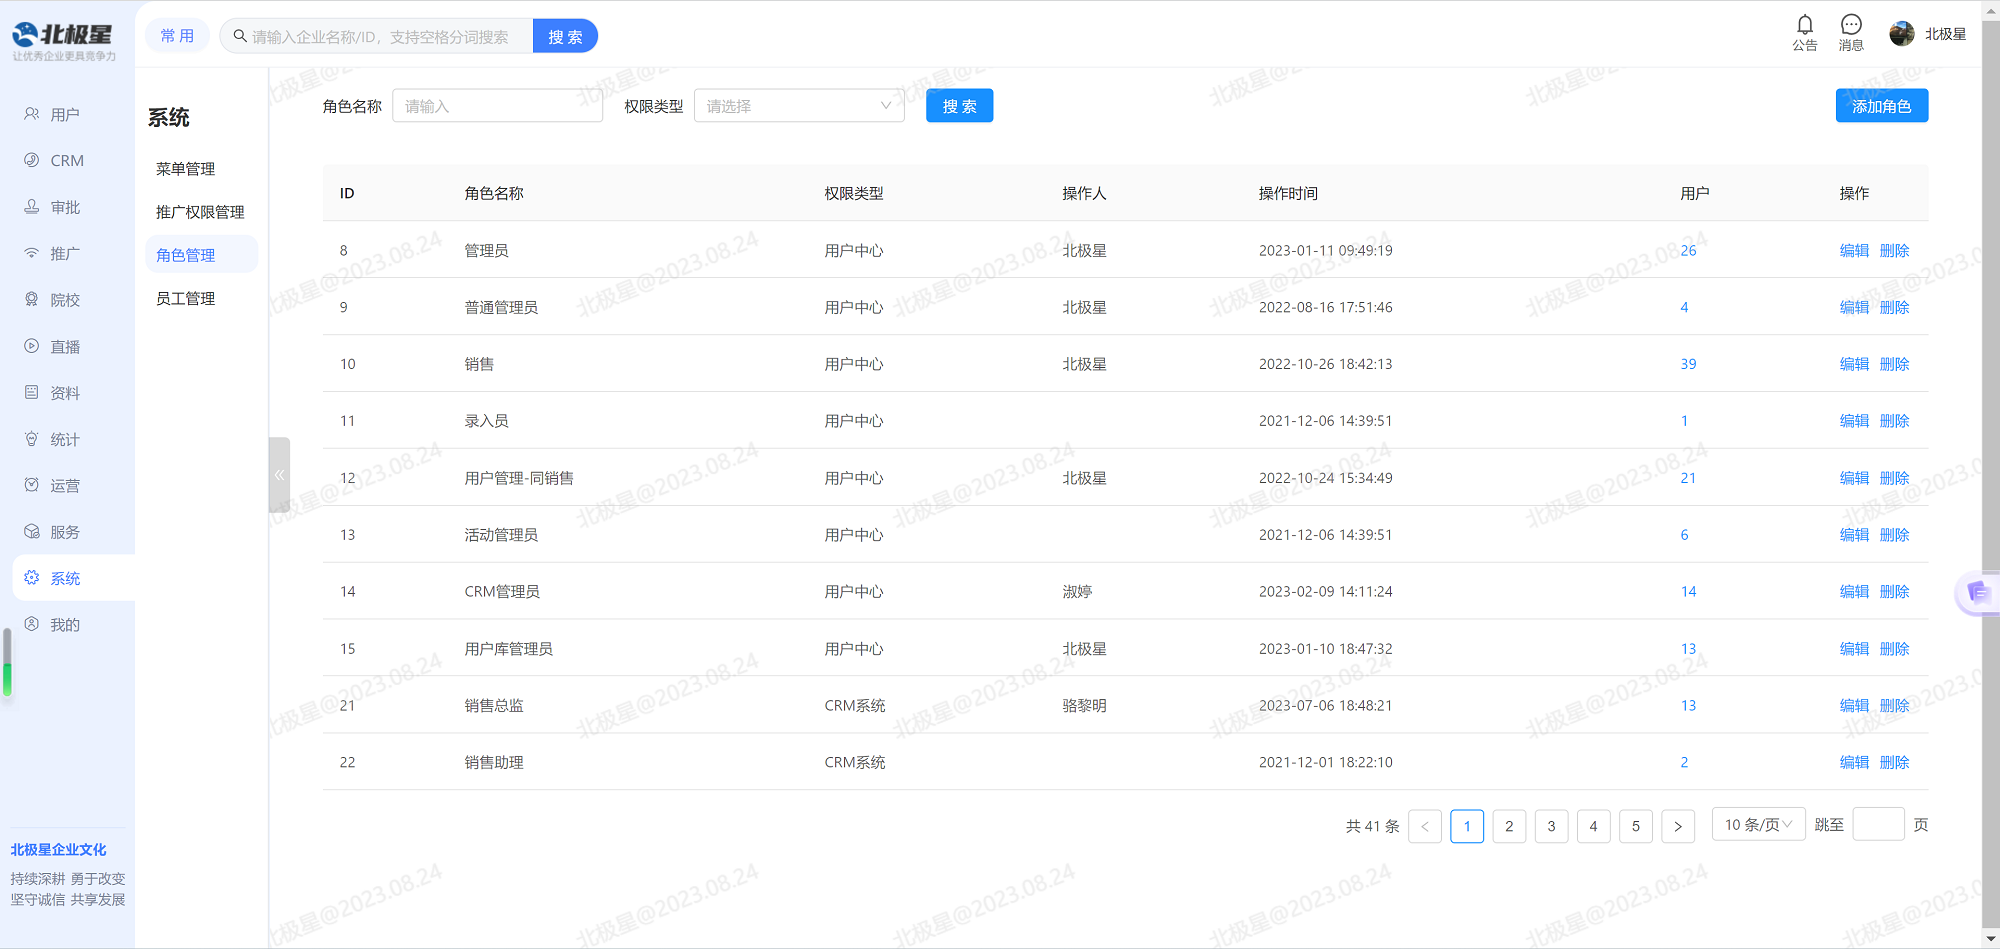This screenshot has width=2000, height=949.
Task: Open the 权限类型 dropdown
Action: 799,106
